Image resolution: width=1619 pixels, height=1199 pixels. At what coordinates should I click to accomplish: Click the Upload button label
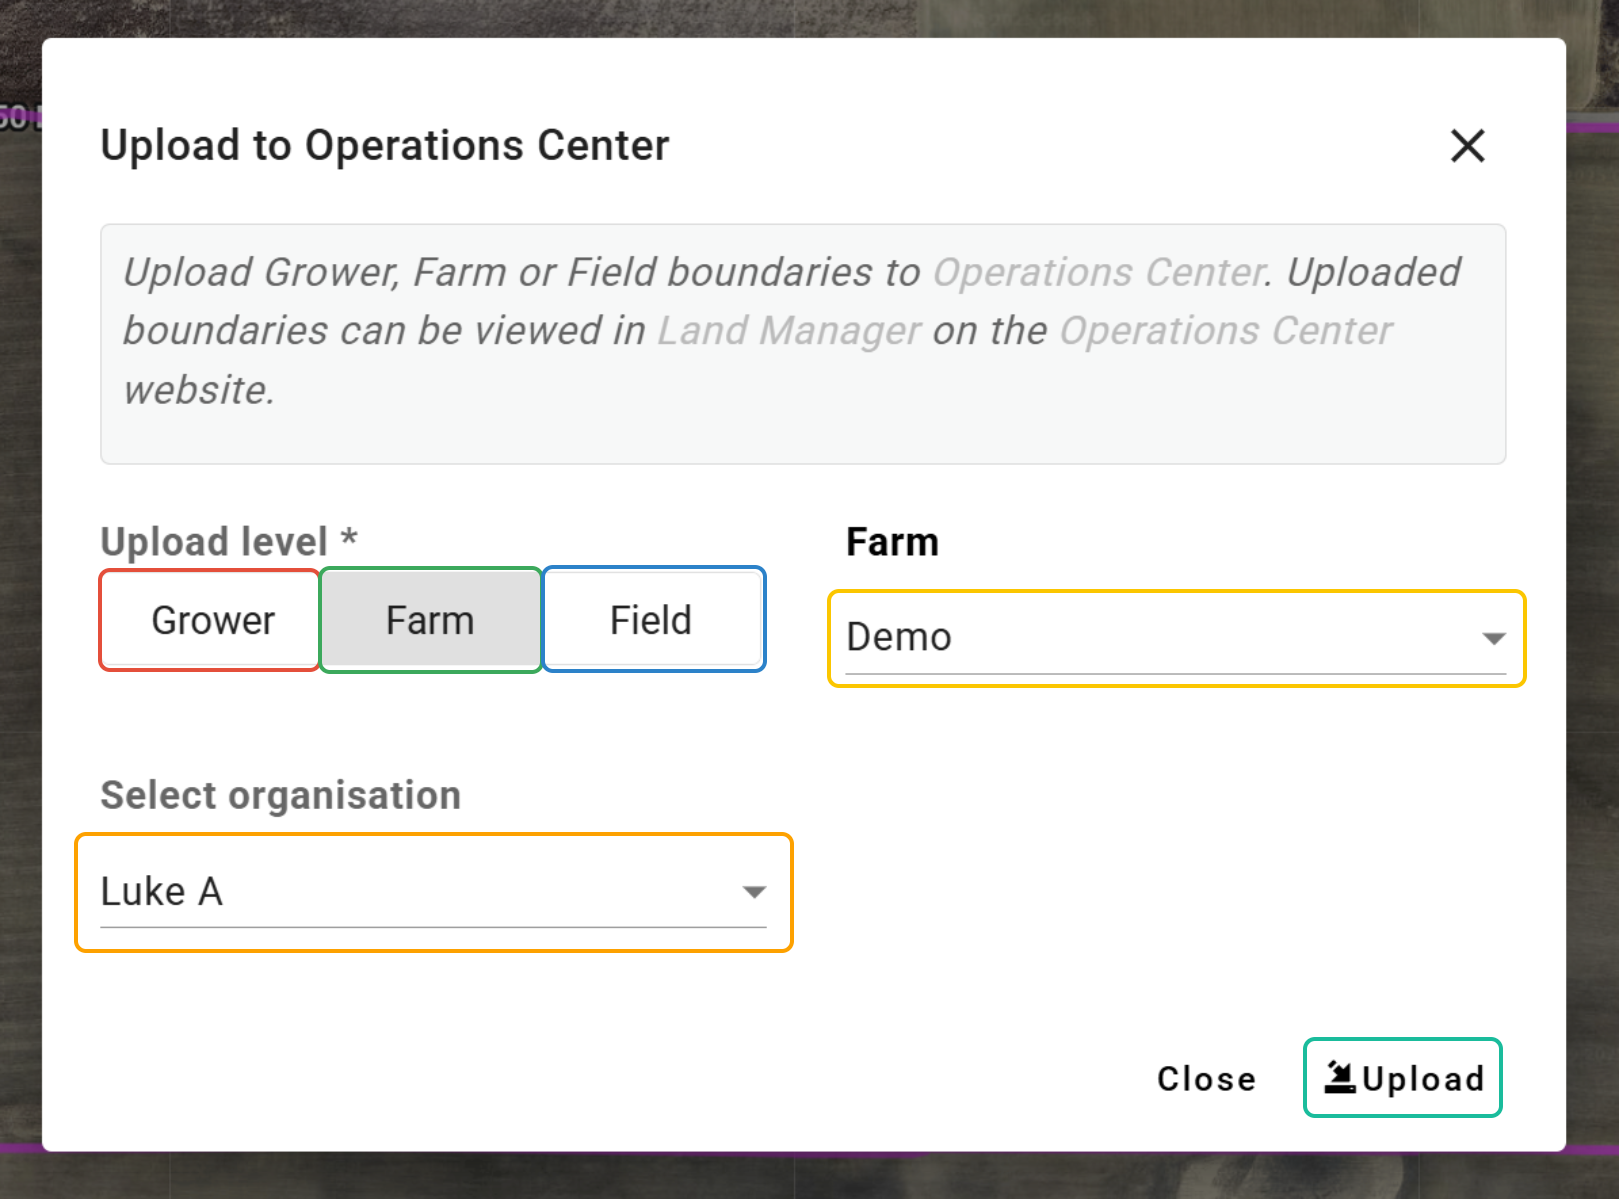[x=1422, y=1079]
